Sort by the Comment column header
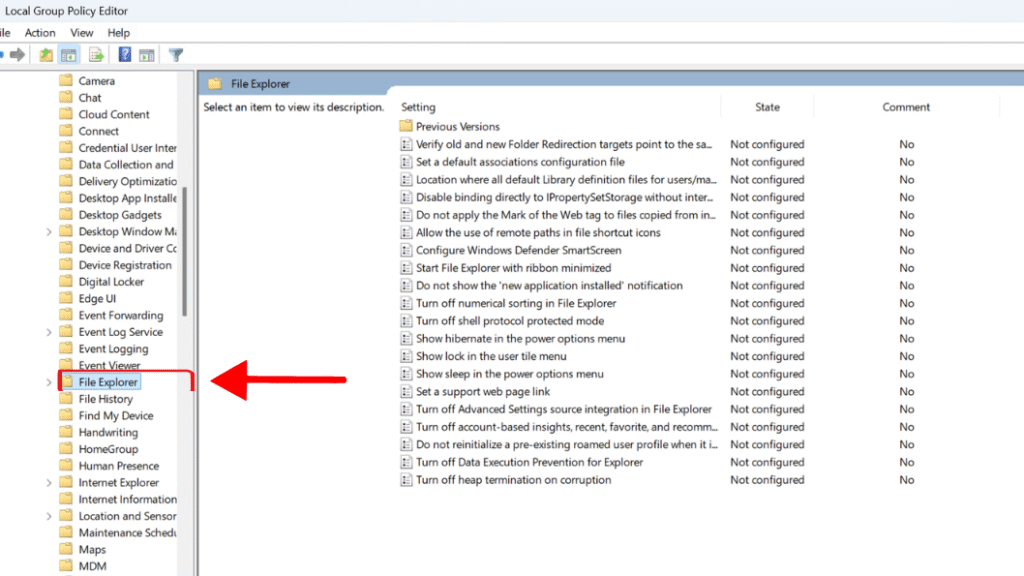Viewport: 1024px width, 576px height. (x=906, y=107)
